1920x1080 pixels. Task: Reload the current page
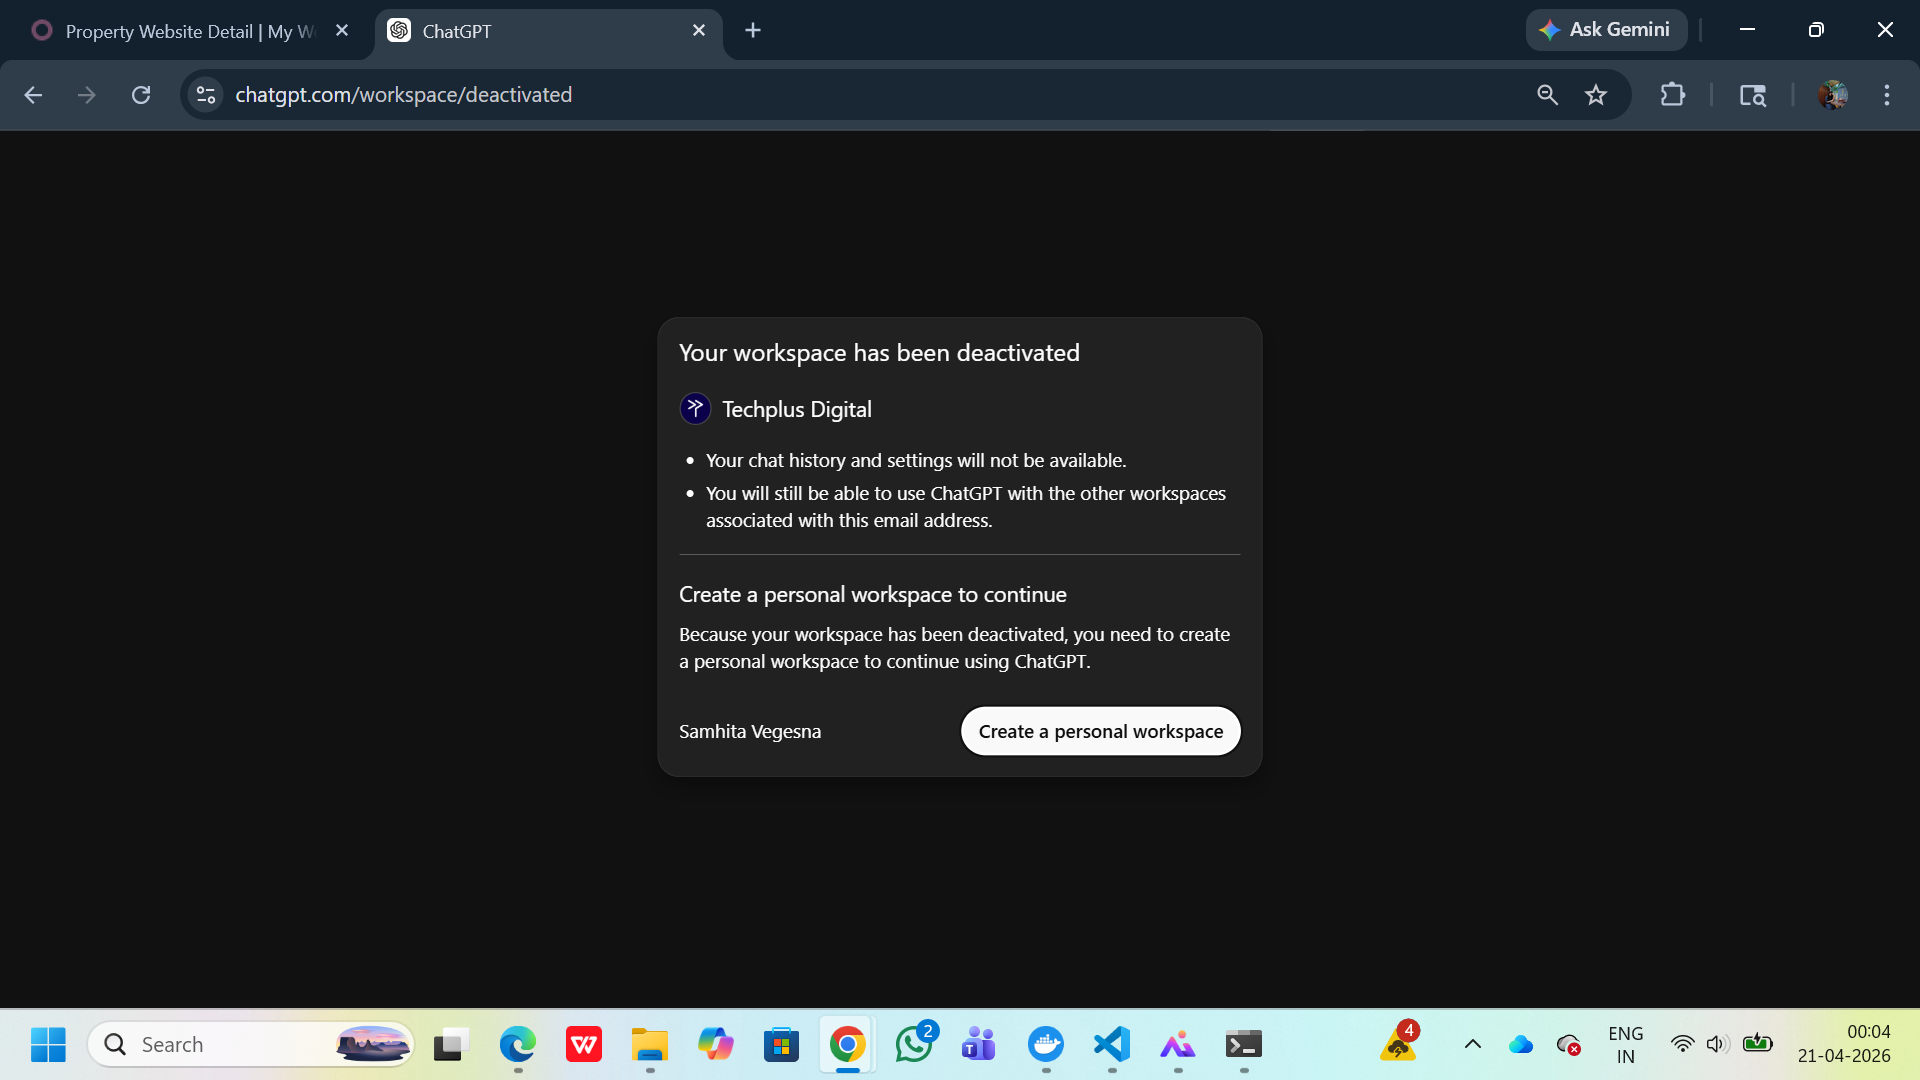[x=141, y=95]
